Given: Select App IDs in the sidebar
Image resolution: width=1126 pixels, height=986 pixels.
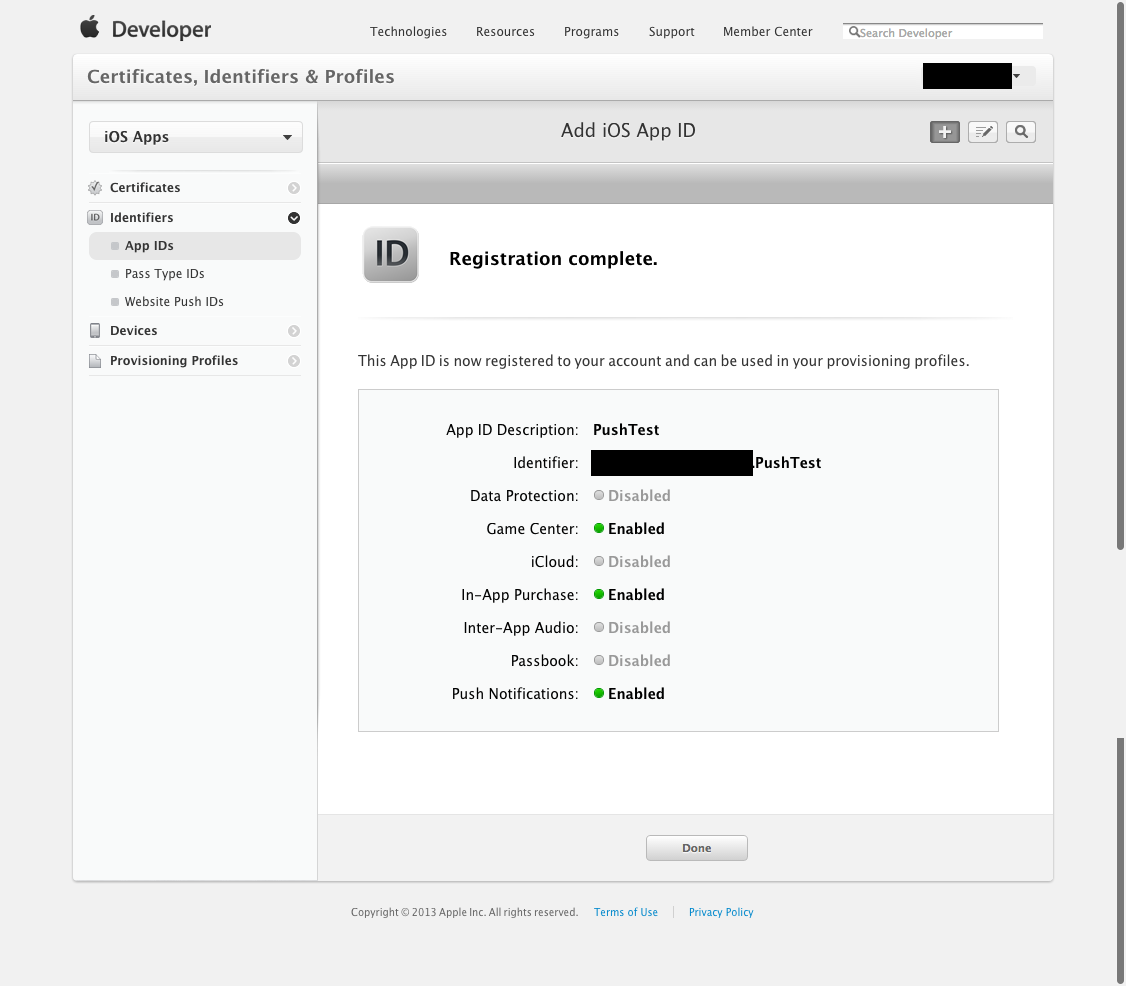Looking at the screenshot, I should click(x=195, y=246).
